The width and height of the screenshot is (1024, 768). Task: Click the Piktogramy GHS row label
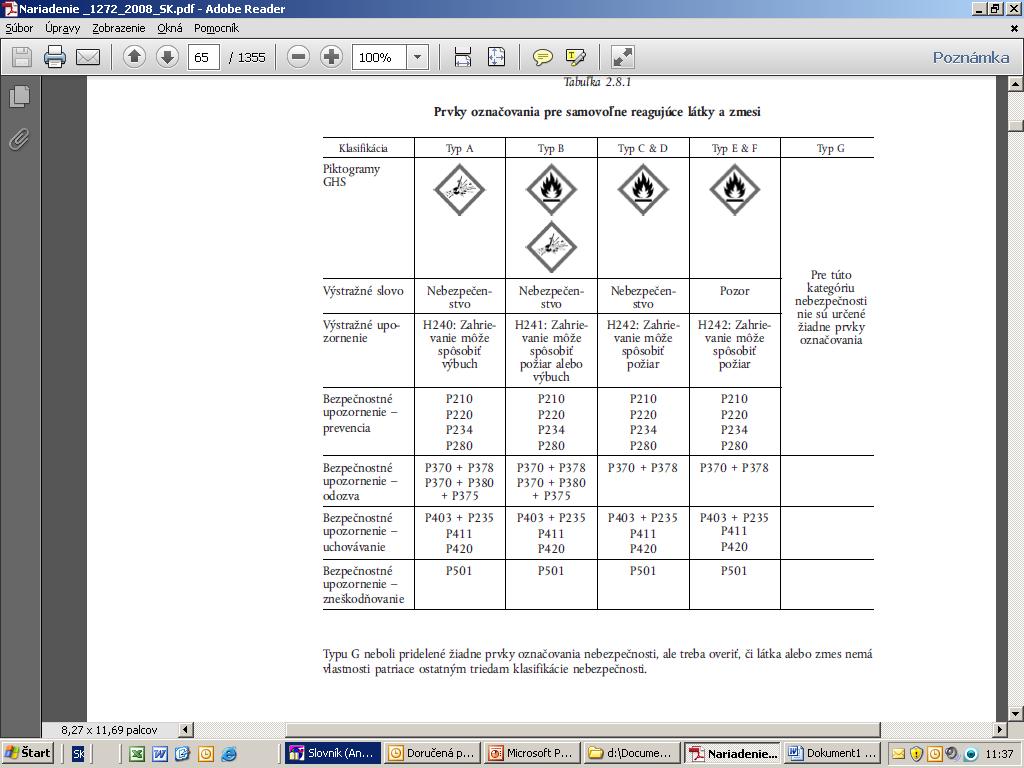(351, 175)
